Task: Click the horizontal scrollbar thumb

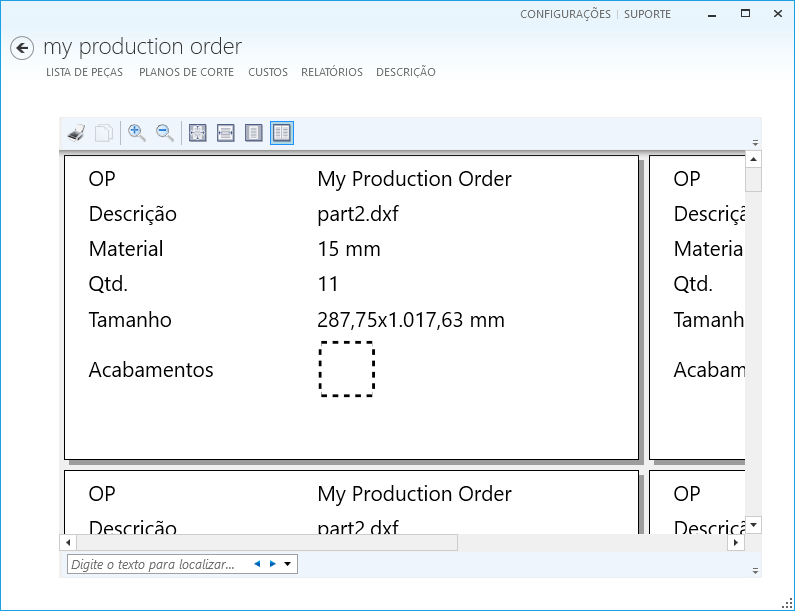Action: coord(267,543)
